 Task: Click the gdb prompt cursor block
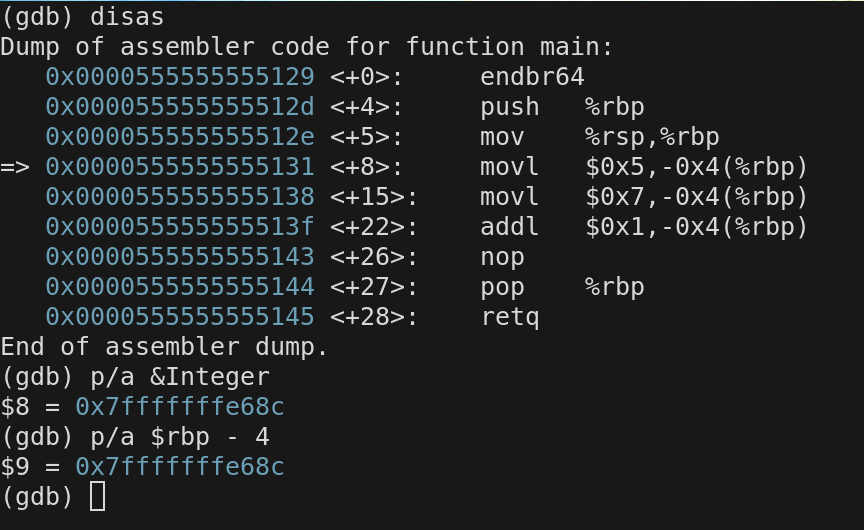tap(97, 496)
